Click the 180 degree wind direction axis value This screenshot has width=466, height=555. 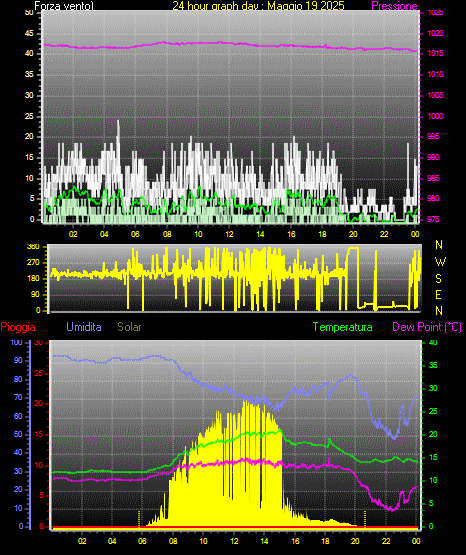click(34, 279)
